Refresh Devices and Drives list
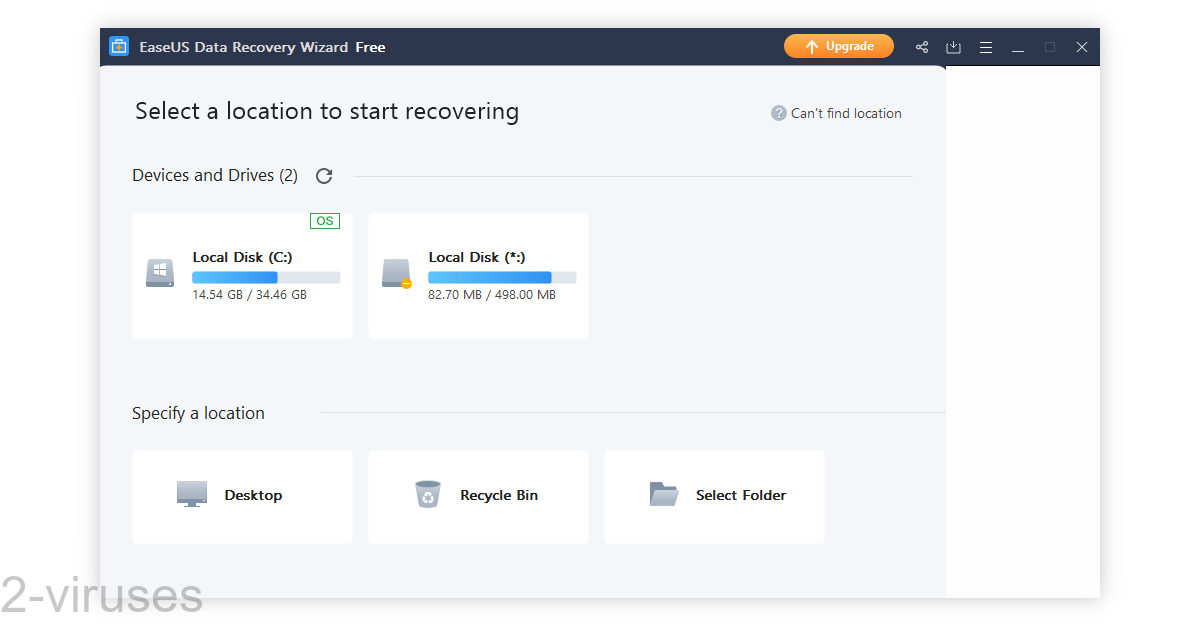This screenshot has width=1200, height=623. [x=324, y=176]
